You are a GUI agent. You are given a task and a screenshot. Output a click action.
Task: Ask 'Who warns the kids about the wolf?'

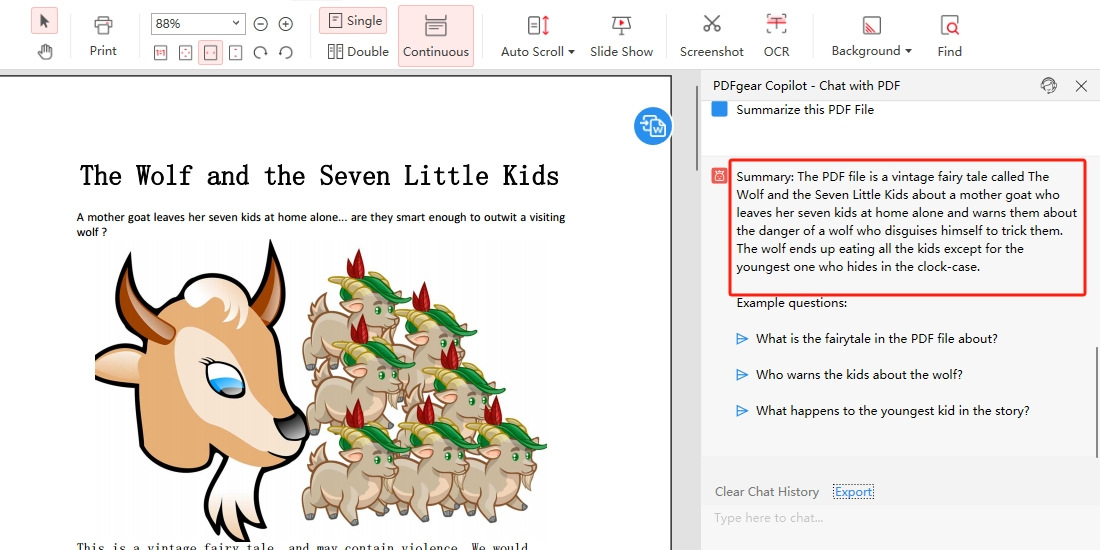pyautogui.click(x=859, y=375)
